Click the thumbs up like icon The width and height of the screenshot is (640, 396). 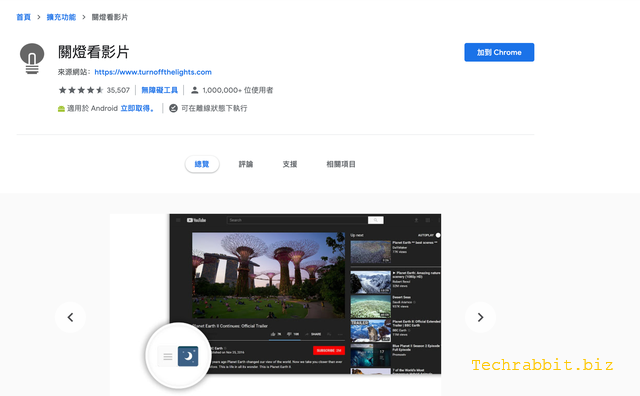[273, 334]
